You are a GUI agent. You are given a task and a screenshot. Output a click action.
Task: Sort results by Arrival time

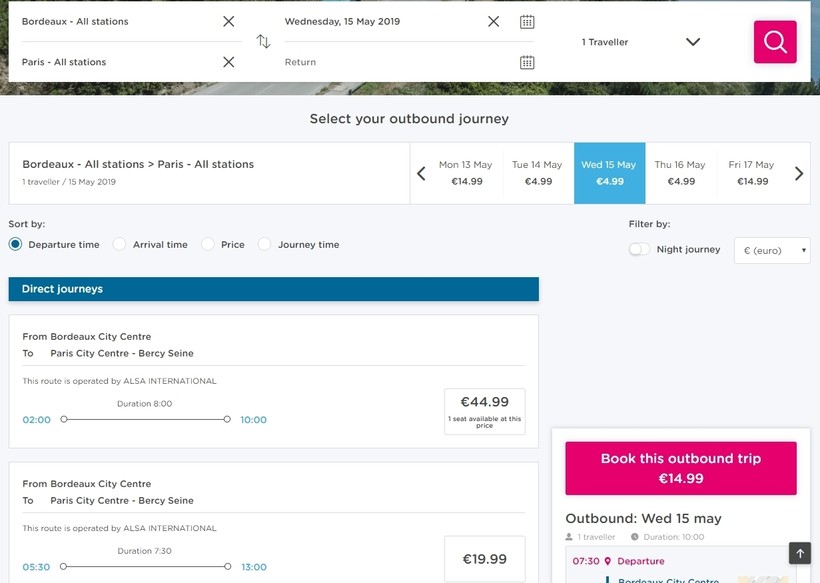pyautogui.click(x=151, y=244)
